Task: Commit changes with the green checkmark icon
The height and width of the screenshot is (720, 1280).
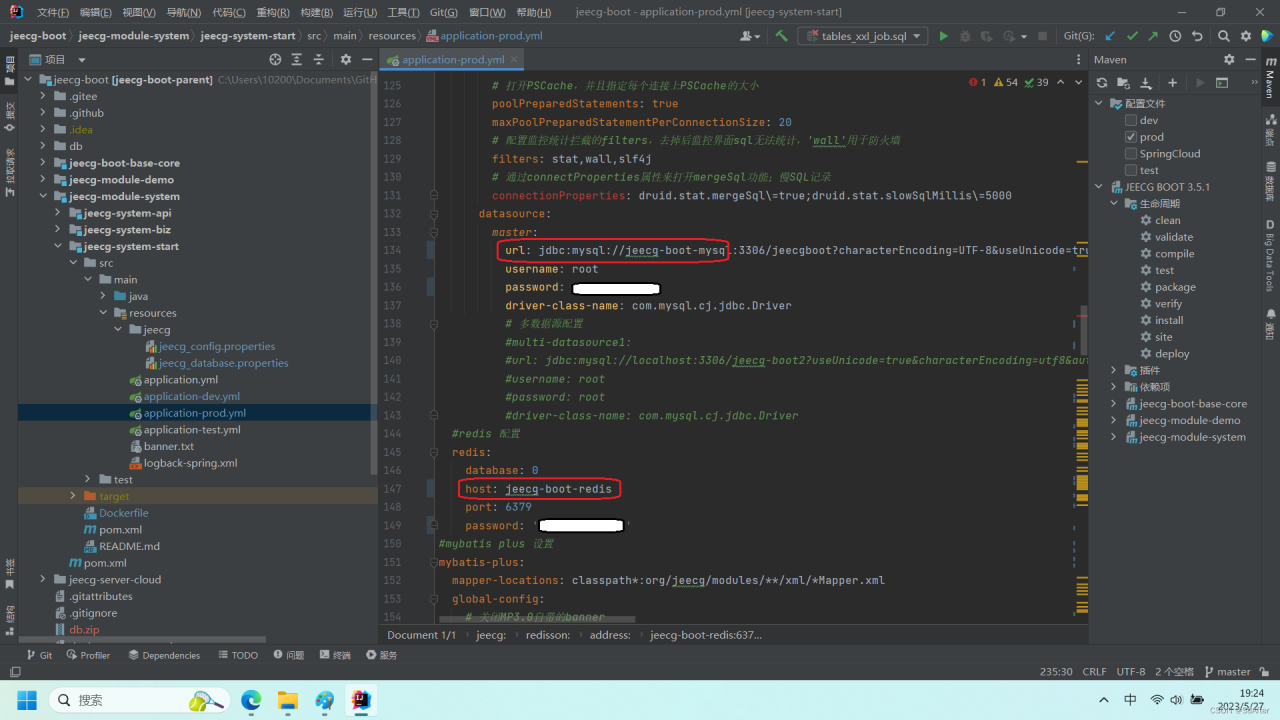Action: [1132, 36]
